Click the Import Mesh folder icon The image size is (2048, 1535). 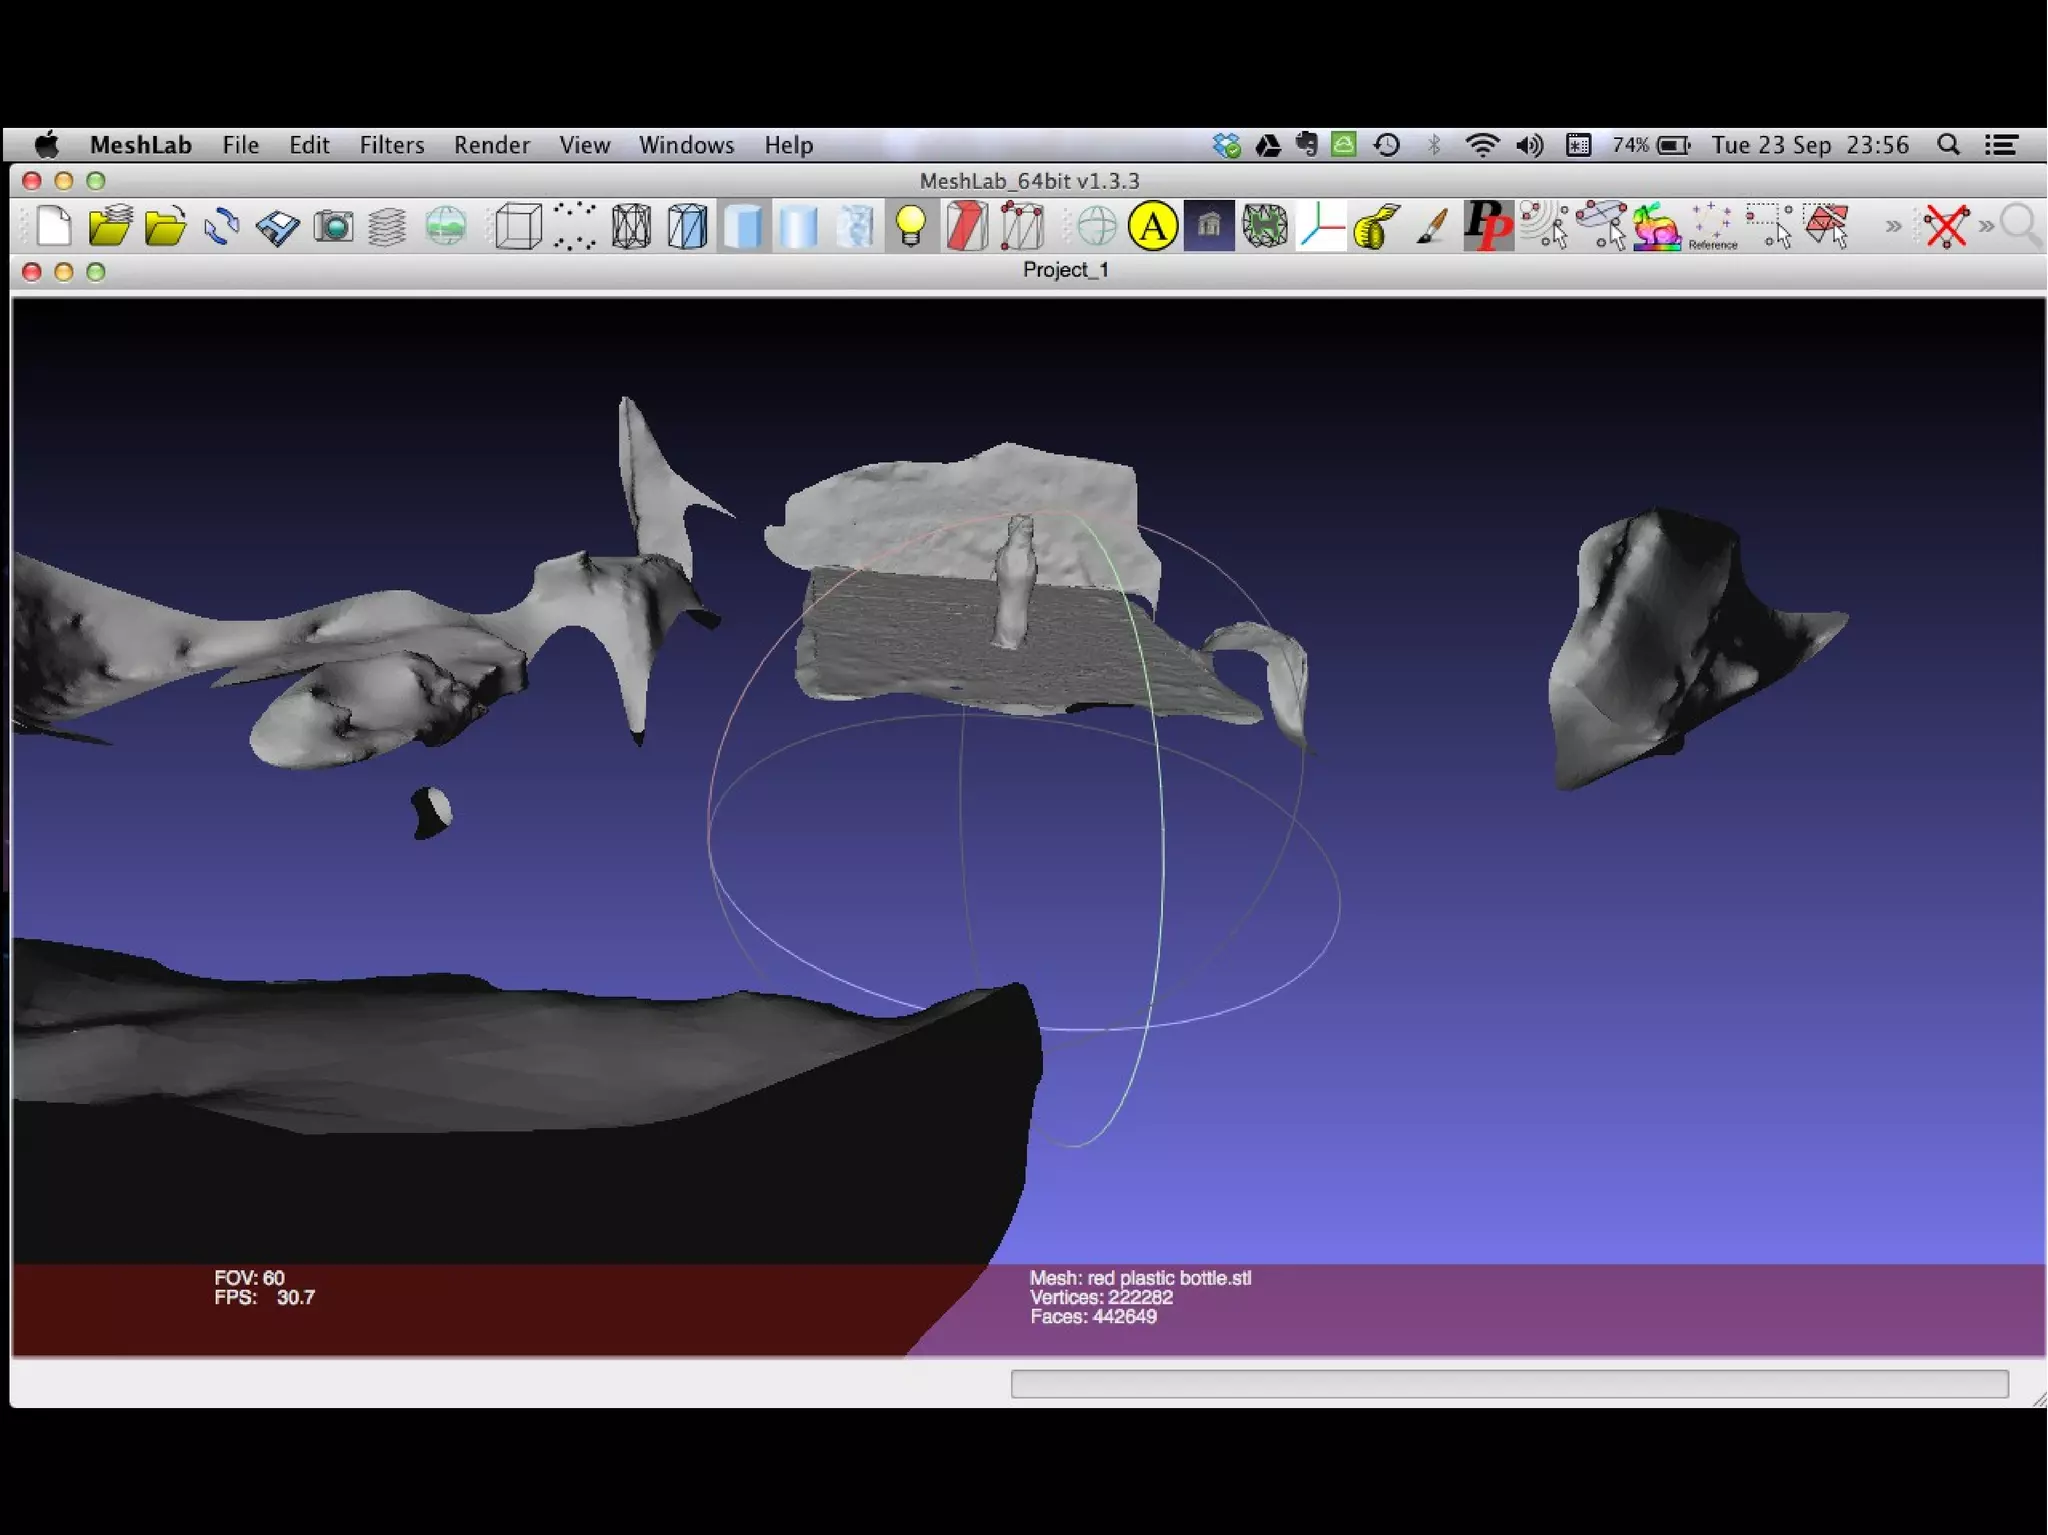[x=165, y=226]
